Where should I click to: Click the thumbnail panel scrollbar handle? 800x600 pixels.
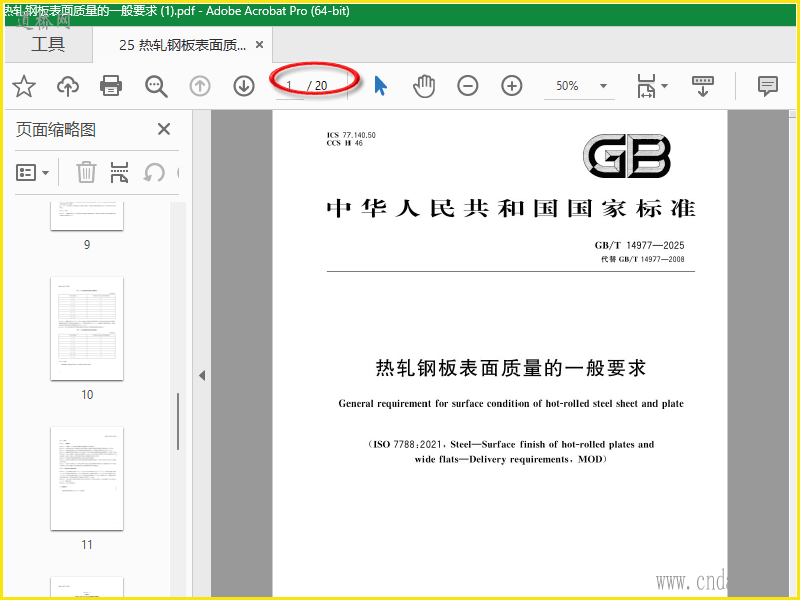click(x=178, y=421)
